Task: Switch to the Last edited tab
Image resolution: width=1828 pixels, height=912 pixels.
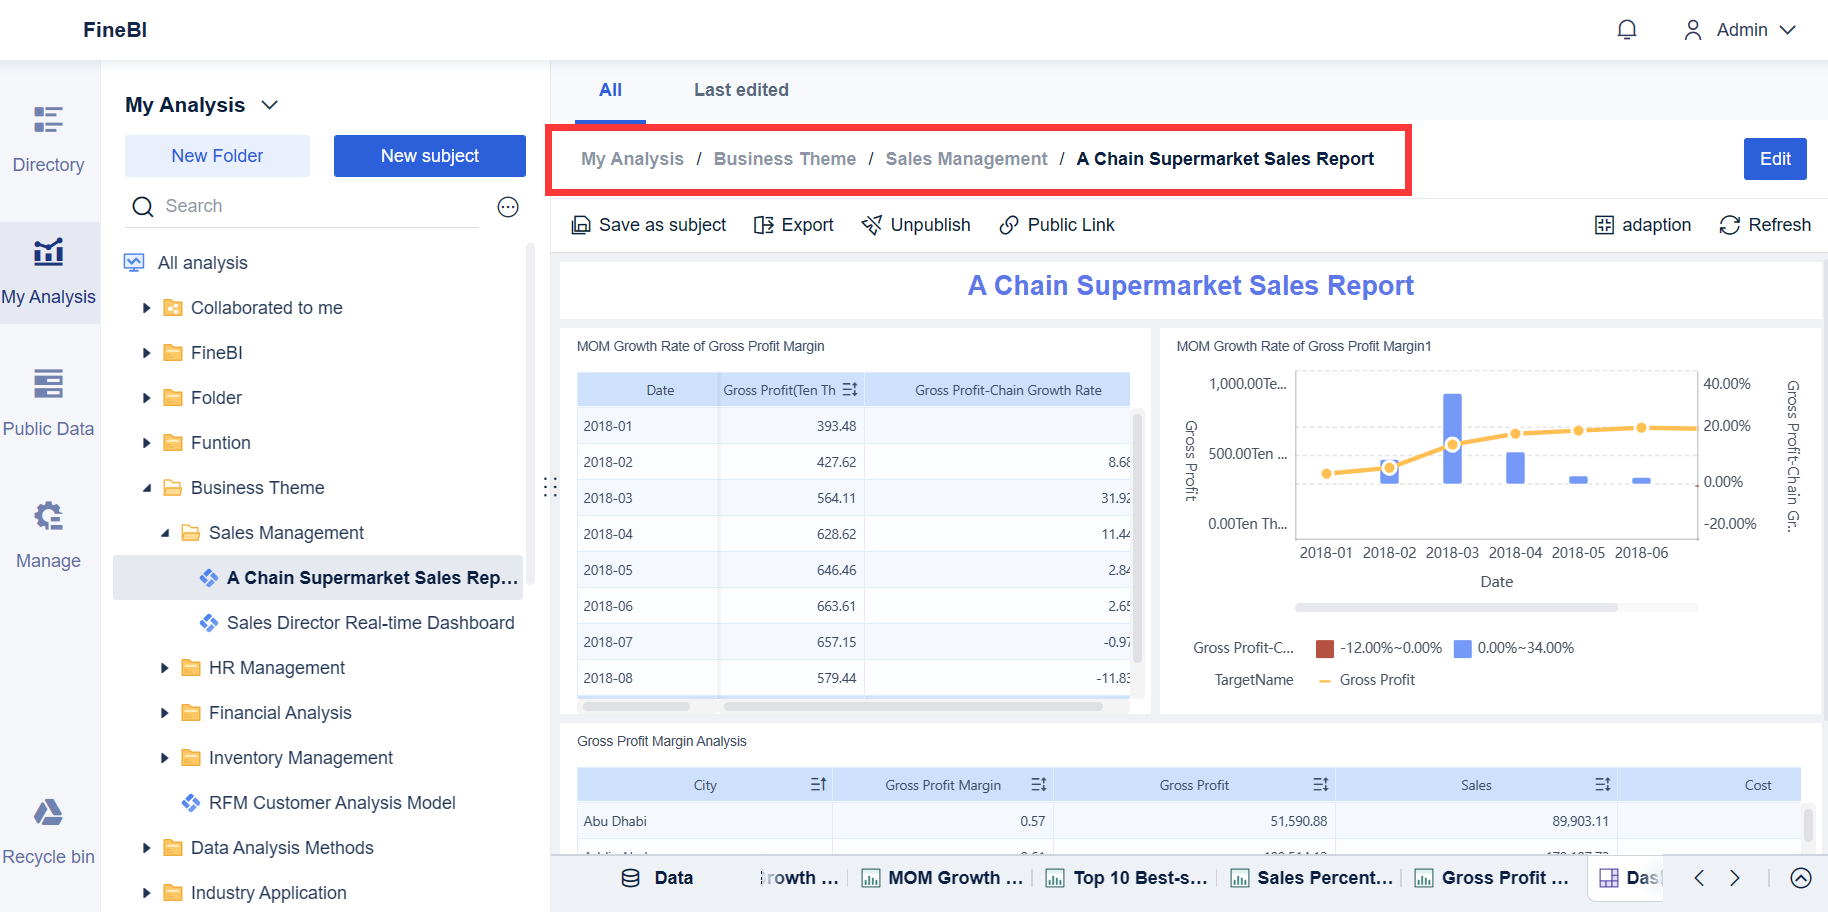Action: tap(741, 90)
